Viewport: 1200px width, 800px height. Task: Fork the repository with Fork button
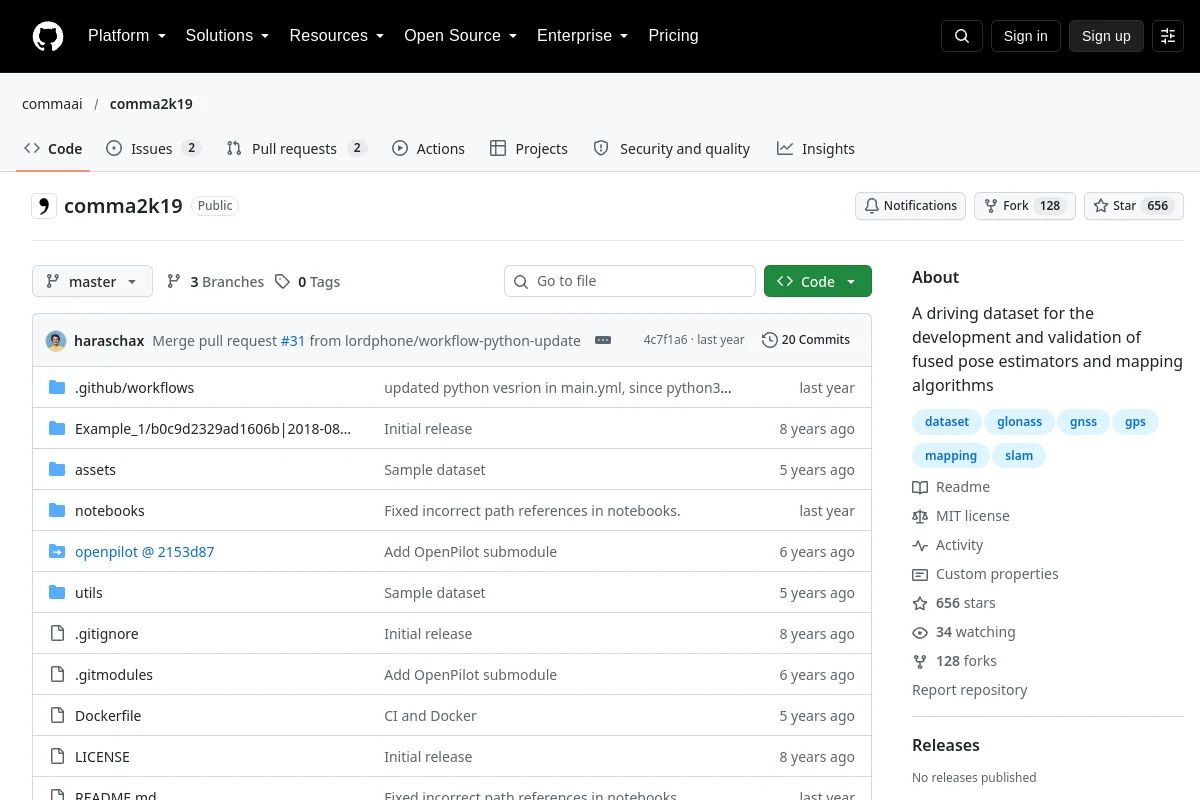point(1025,206)
